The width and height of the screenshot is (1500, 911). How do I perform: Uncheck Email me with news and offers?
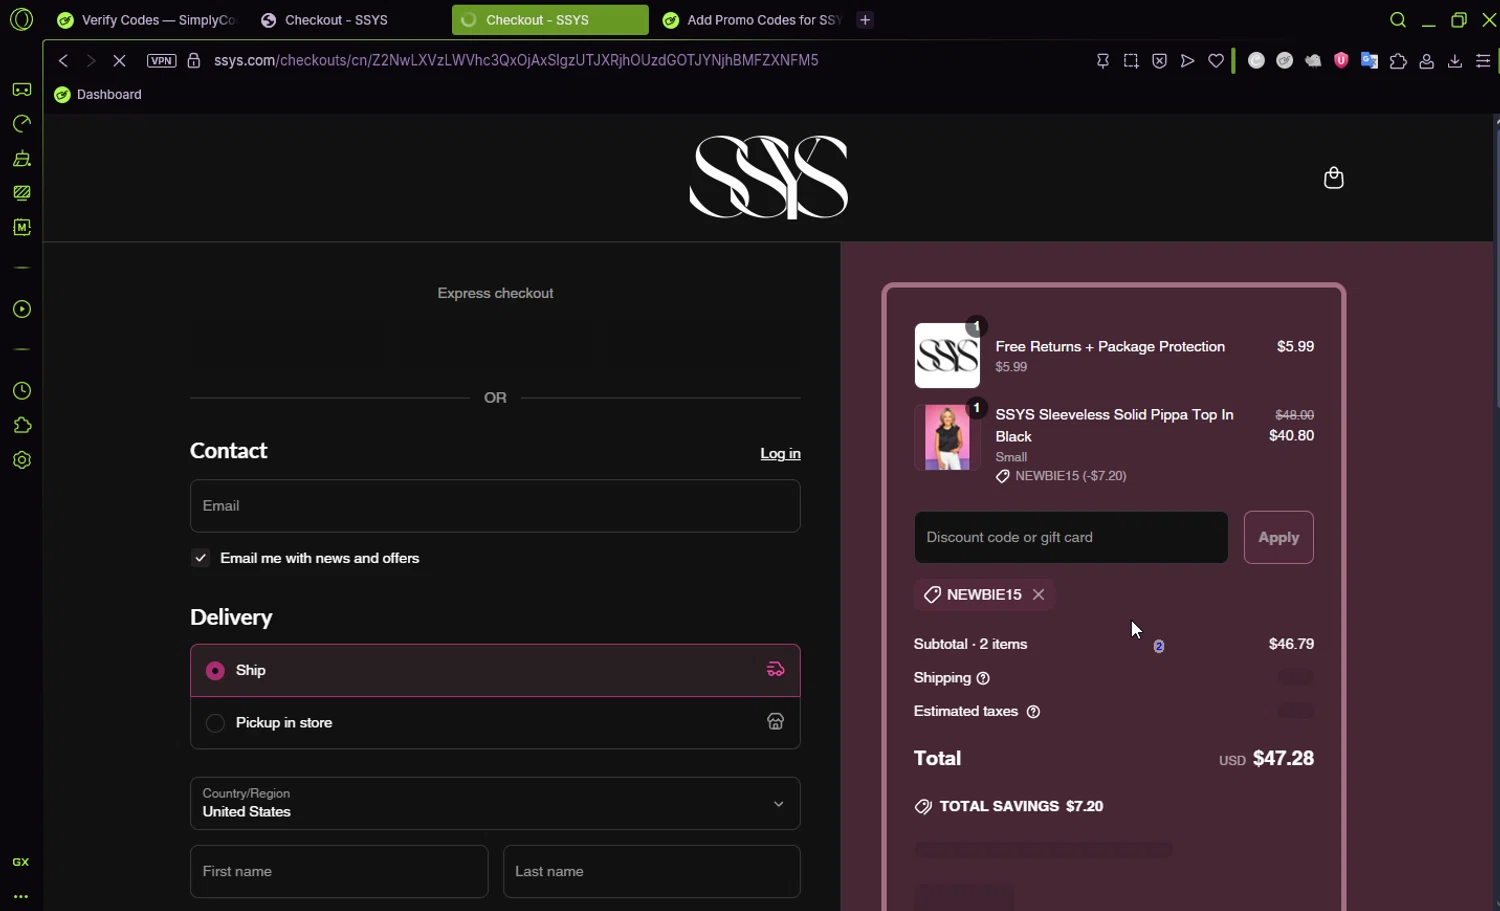coord(201,558)
